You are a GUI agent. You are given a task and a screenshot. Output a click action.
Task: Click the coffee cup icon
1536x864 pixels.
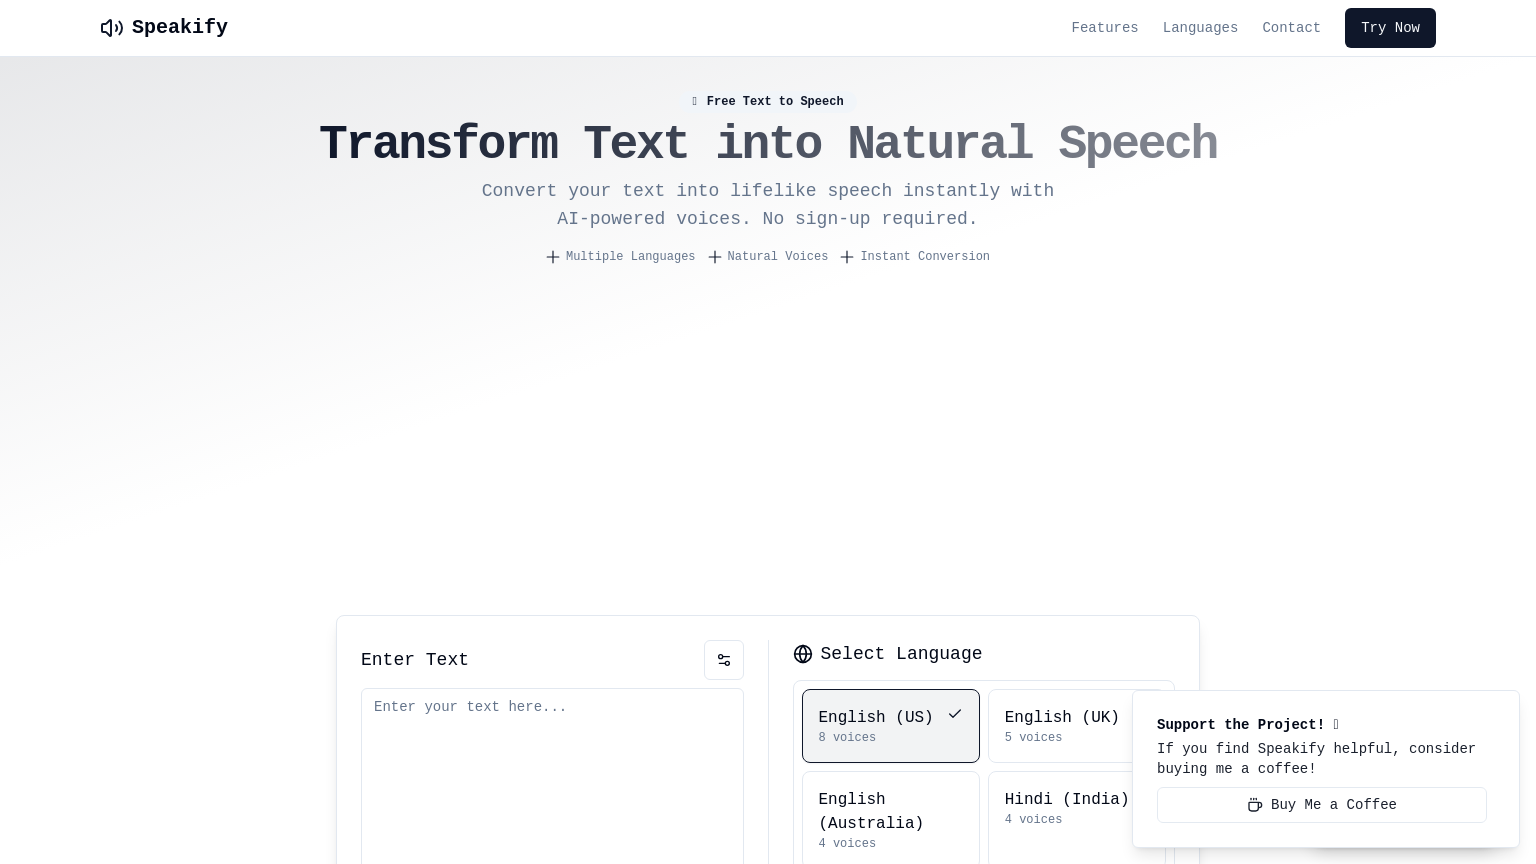pyautogui.click(x=1255, y=805)
